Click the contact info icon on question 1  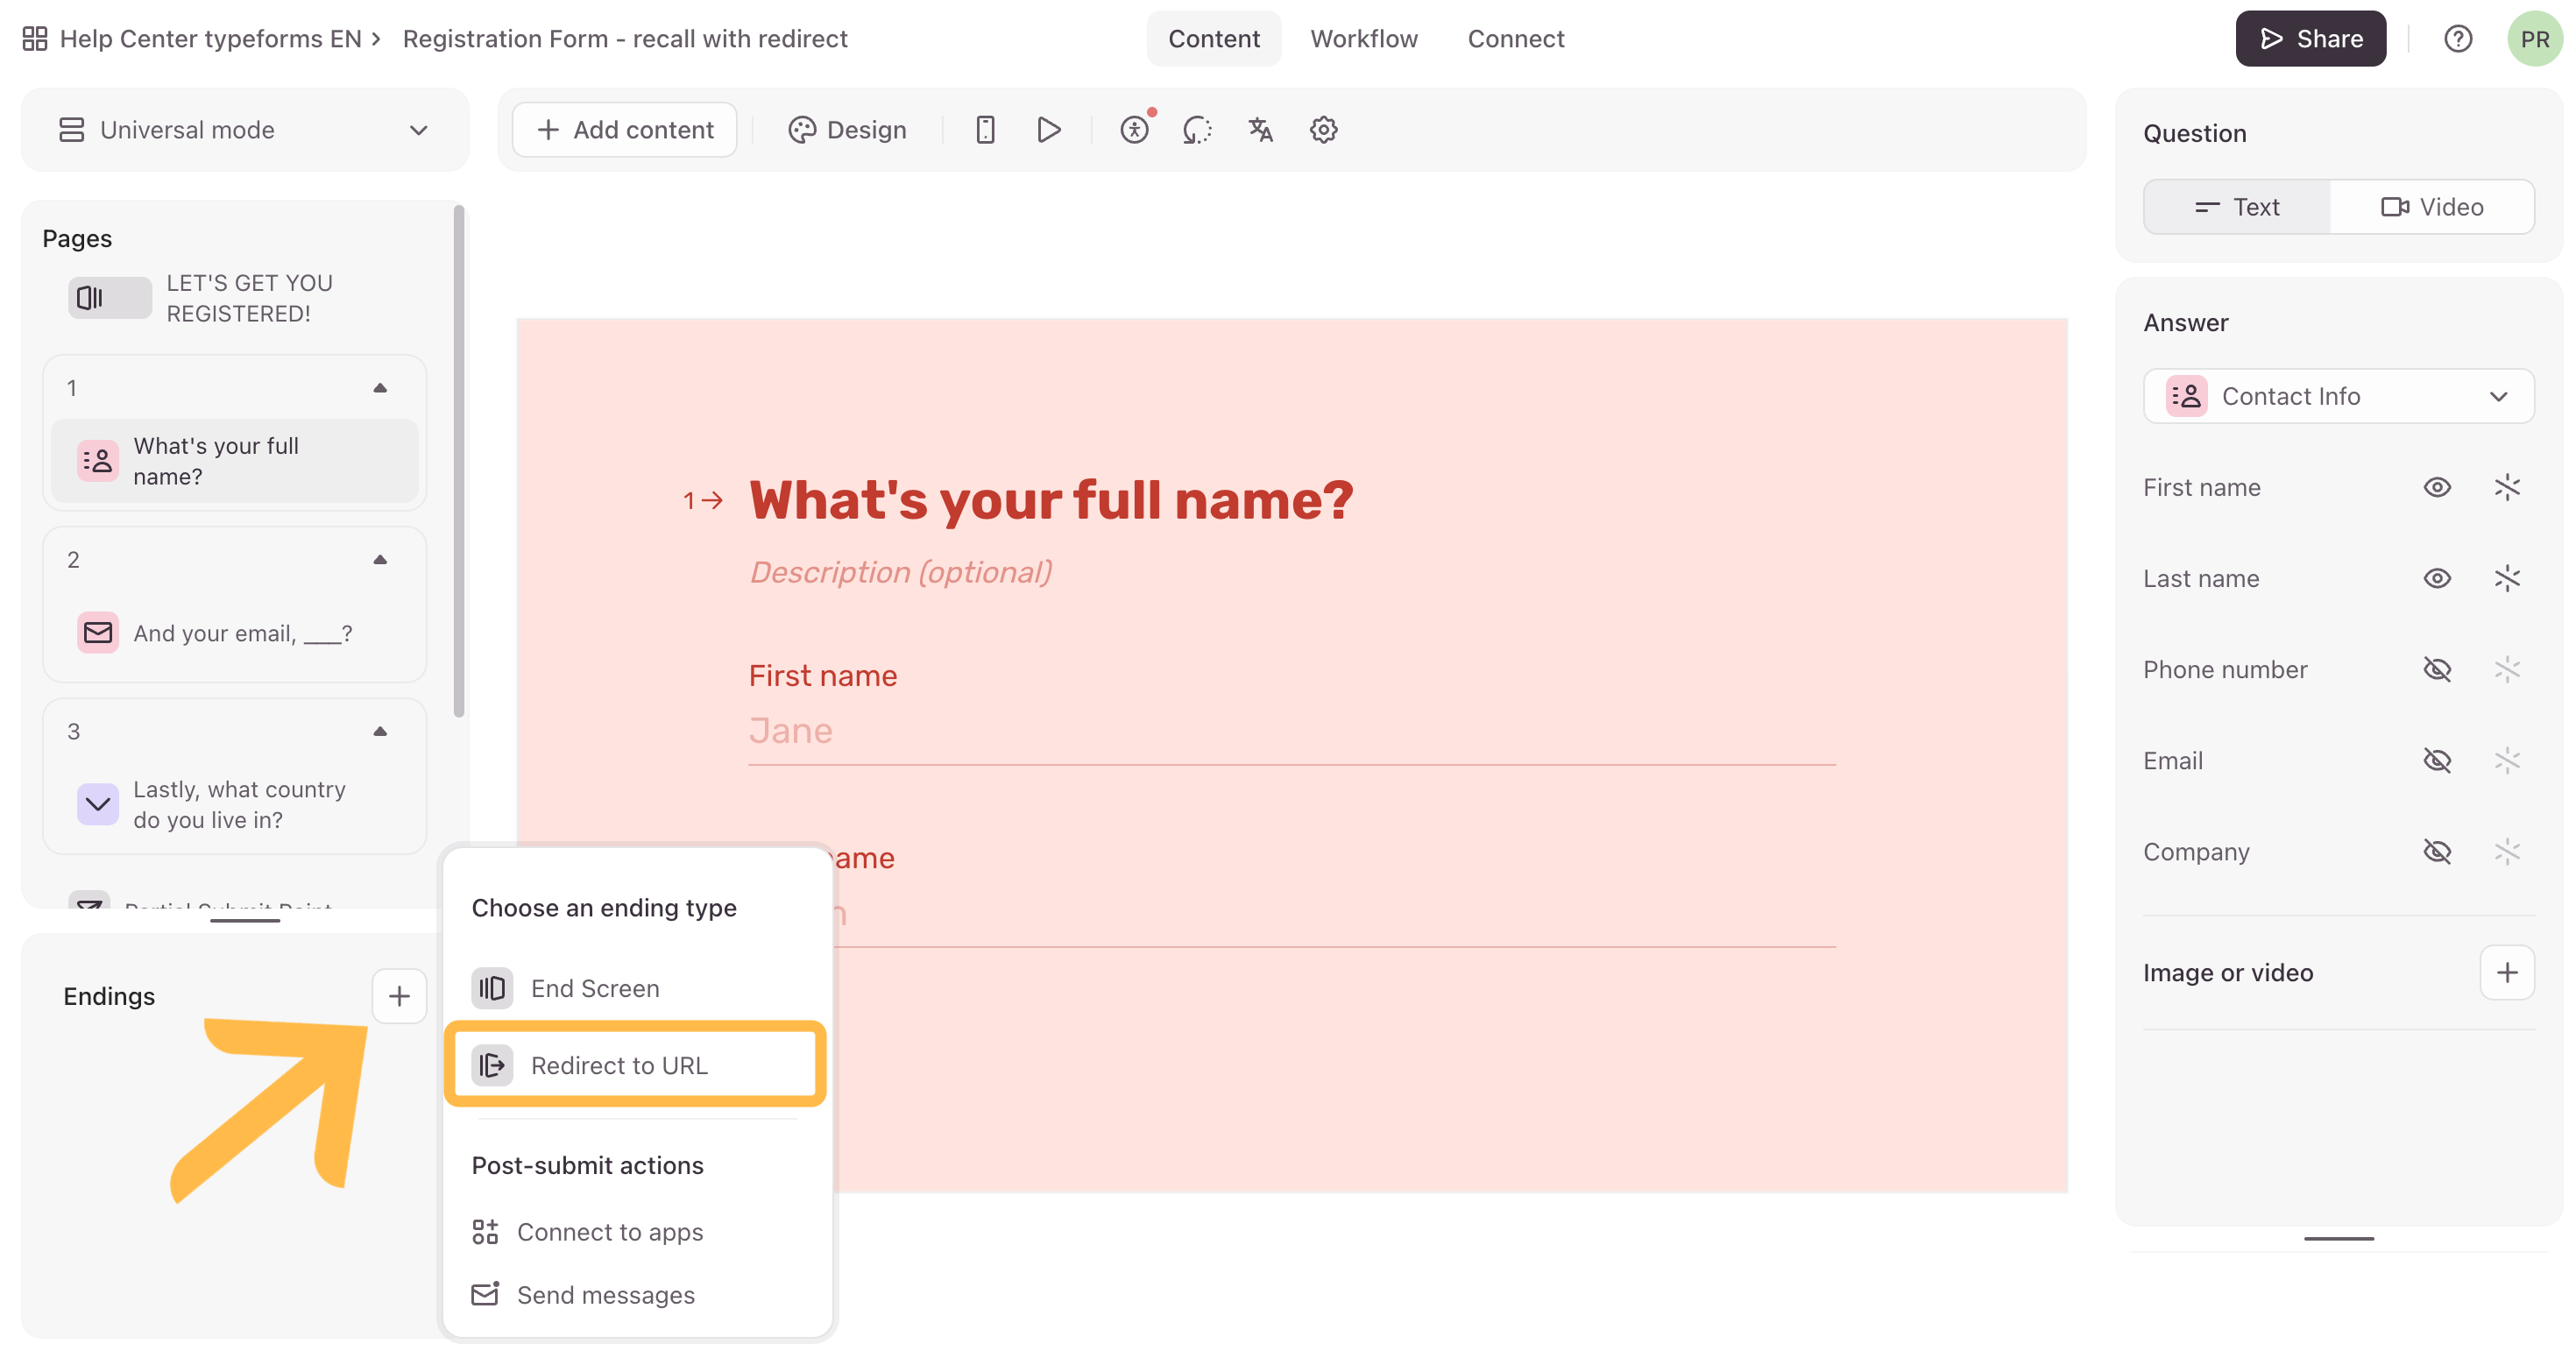[x=98, y=461]
